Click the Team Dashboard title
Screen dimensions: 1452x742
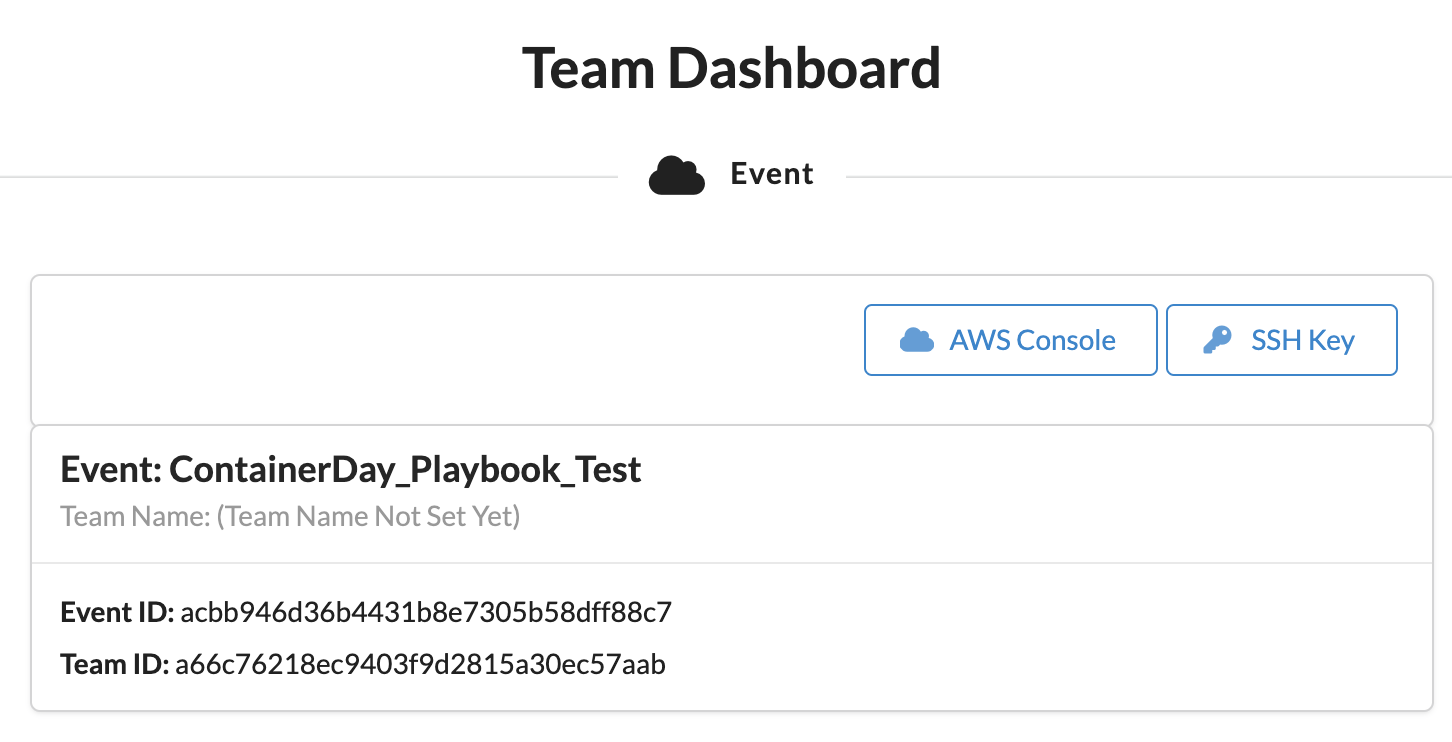coord(731,68)
